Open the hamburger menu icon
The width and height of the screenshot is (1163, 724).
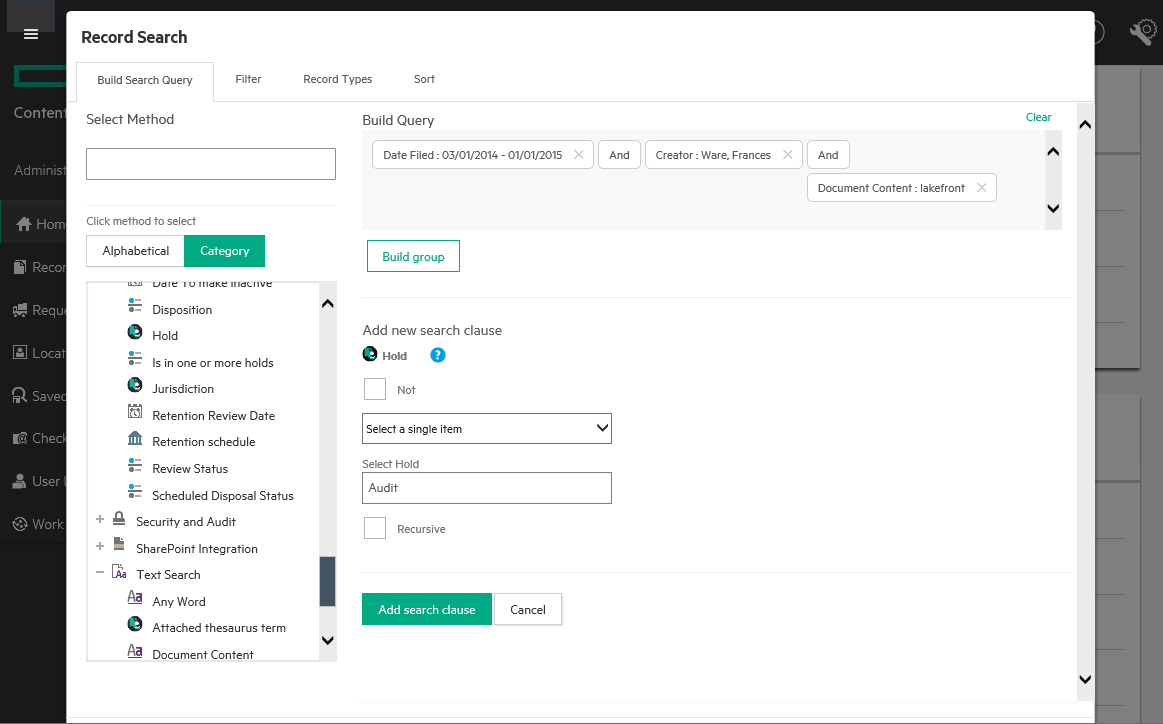tap(31, 34)
